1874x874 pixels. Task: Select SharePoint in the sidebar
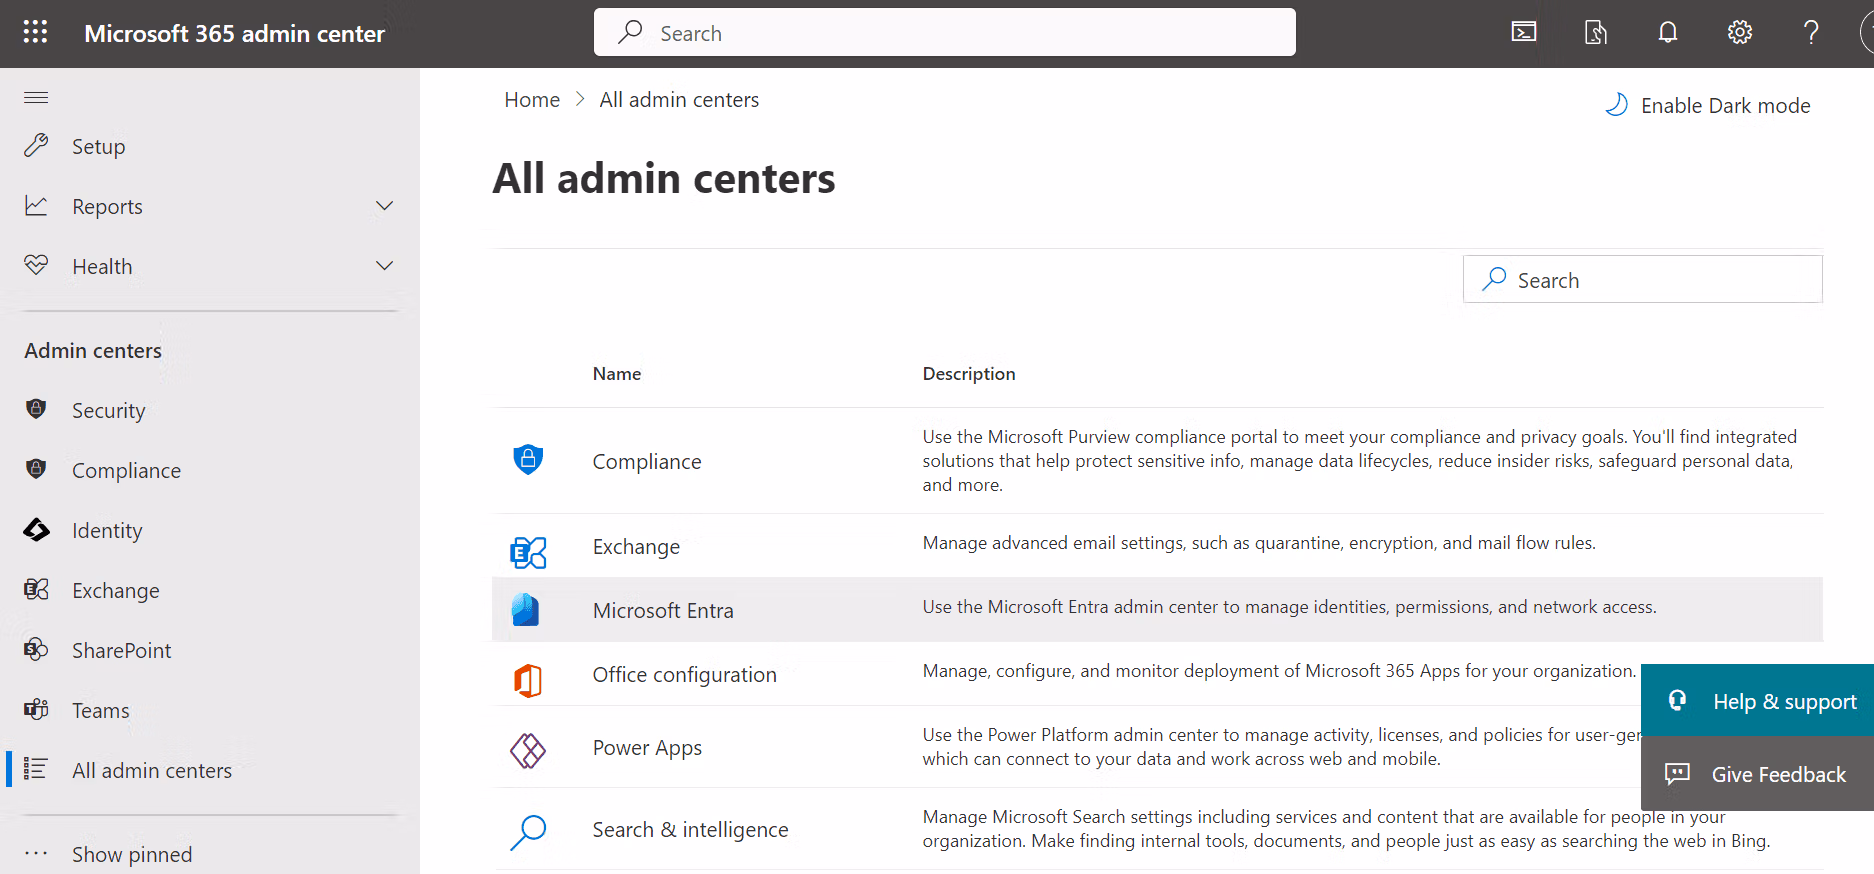(121, 650)
